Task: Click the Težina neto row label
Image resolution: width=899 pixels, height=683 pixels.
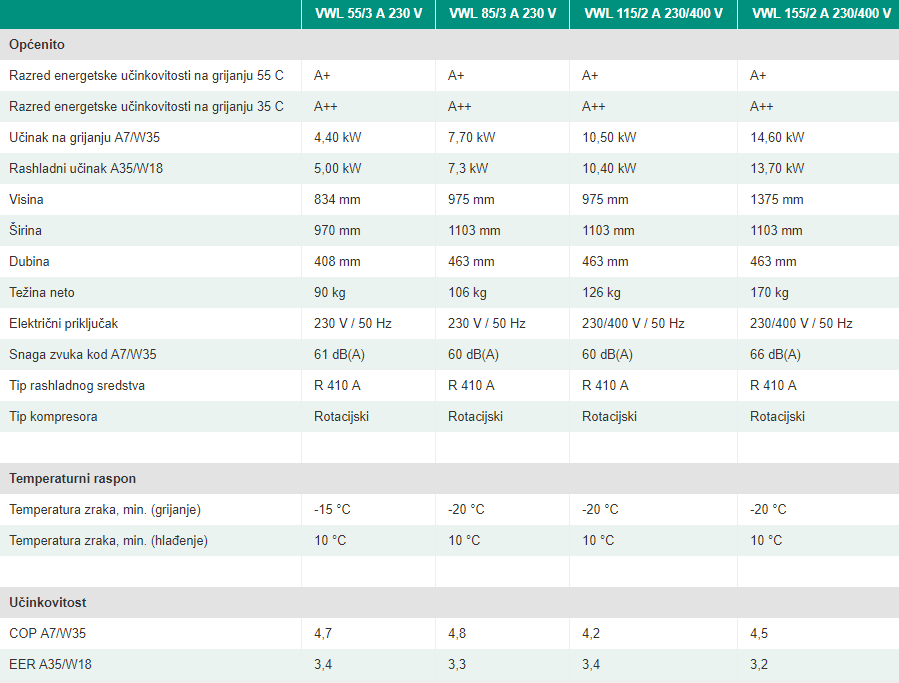Action: click(42, 292)
